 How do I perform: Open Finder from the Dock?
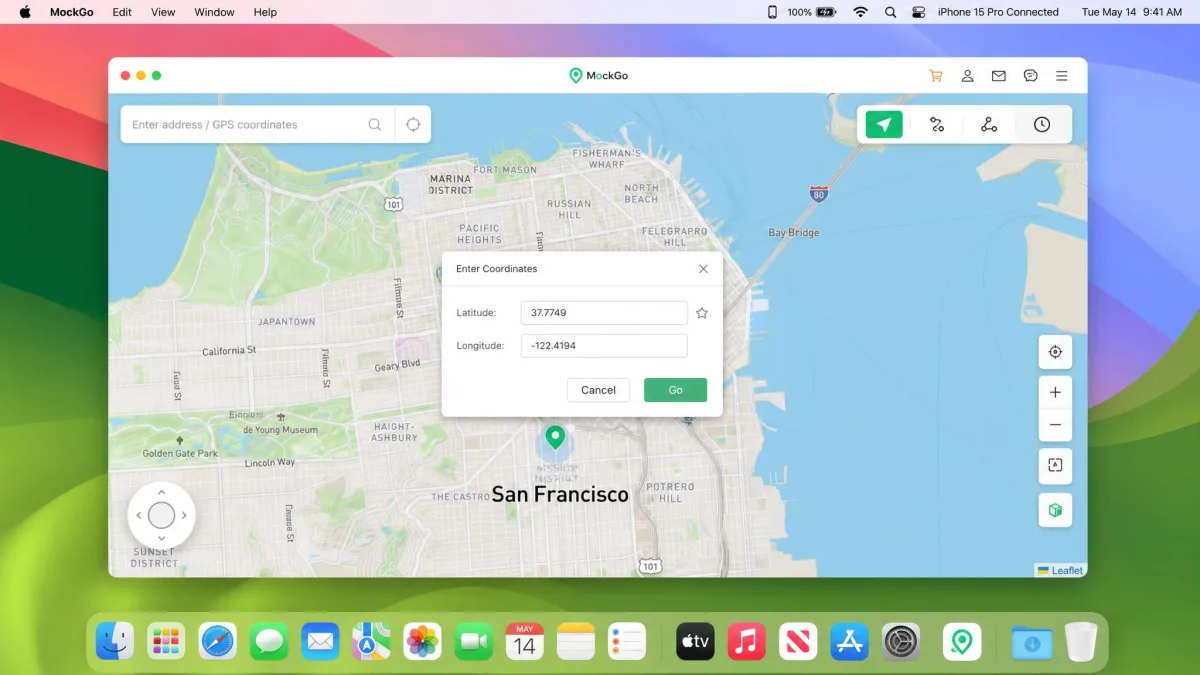[x=115, y=641]
